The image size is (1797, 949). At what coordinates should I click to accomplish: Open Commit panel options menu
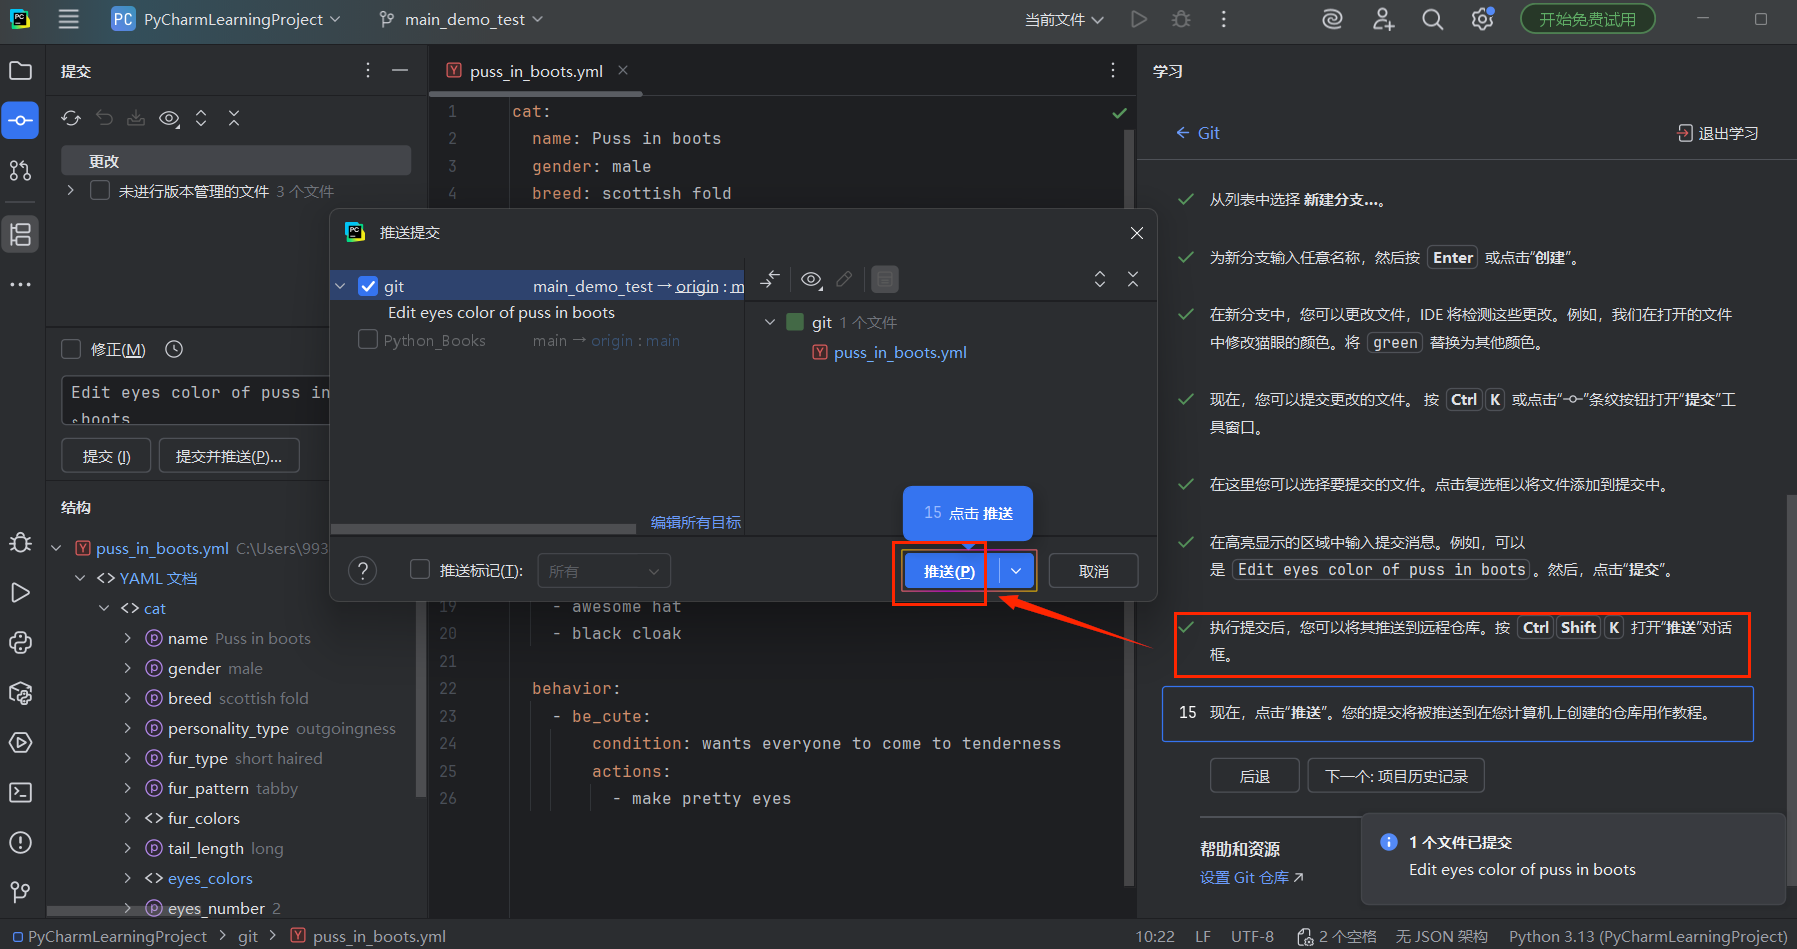368,70
